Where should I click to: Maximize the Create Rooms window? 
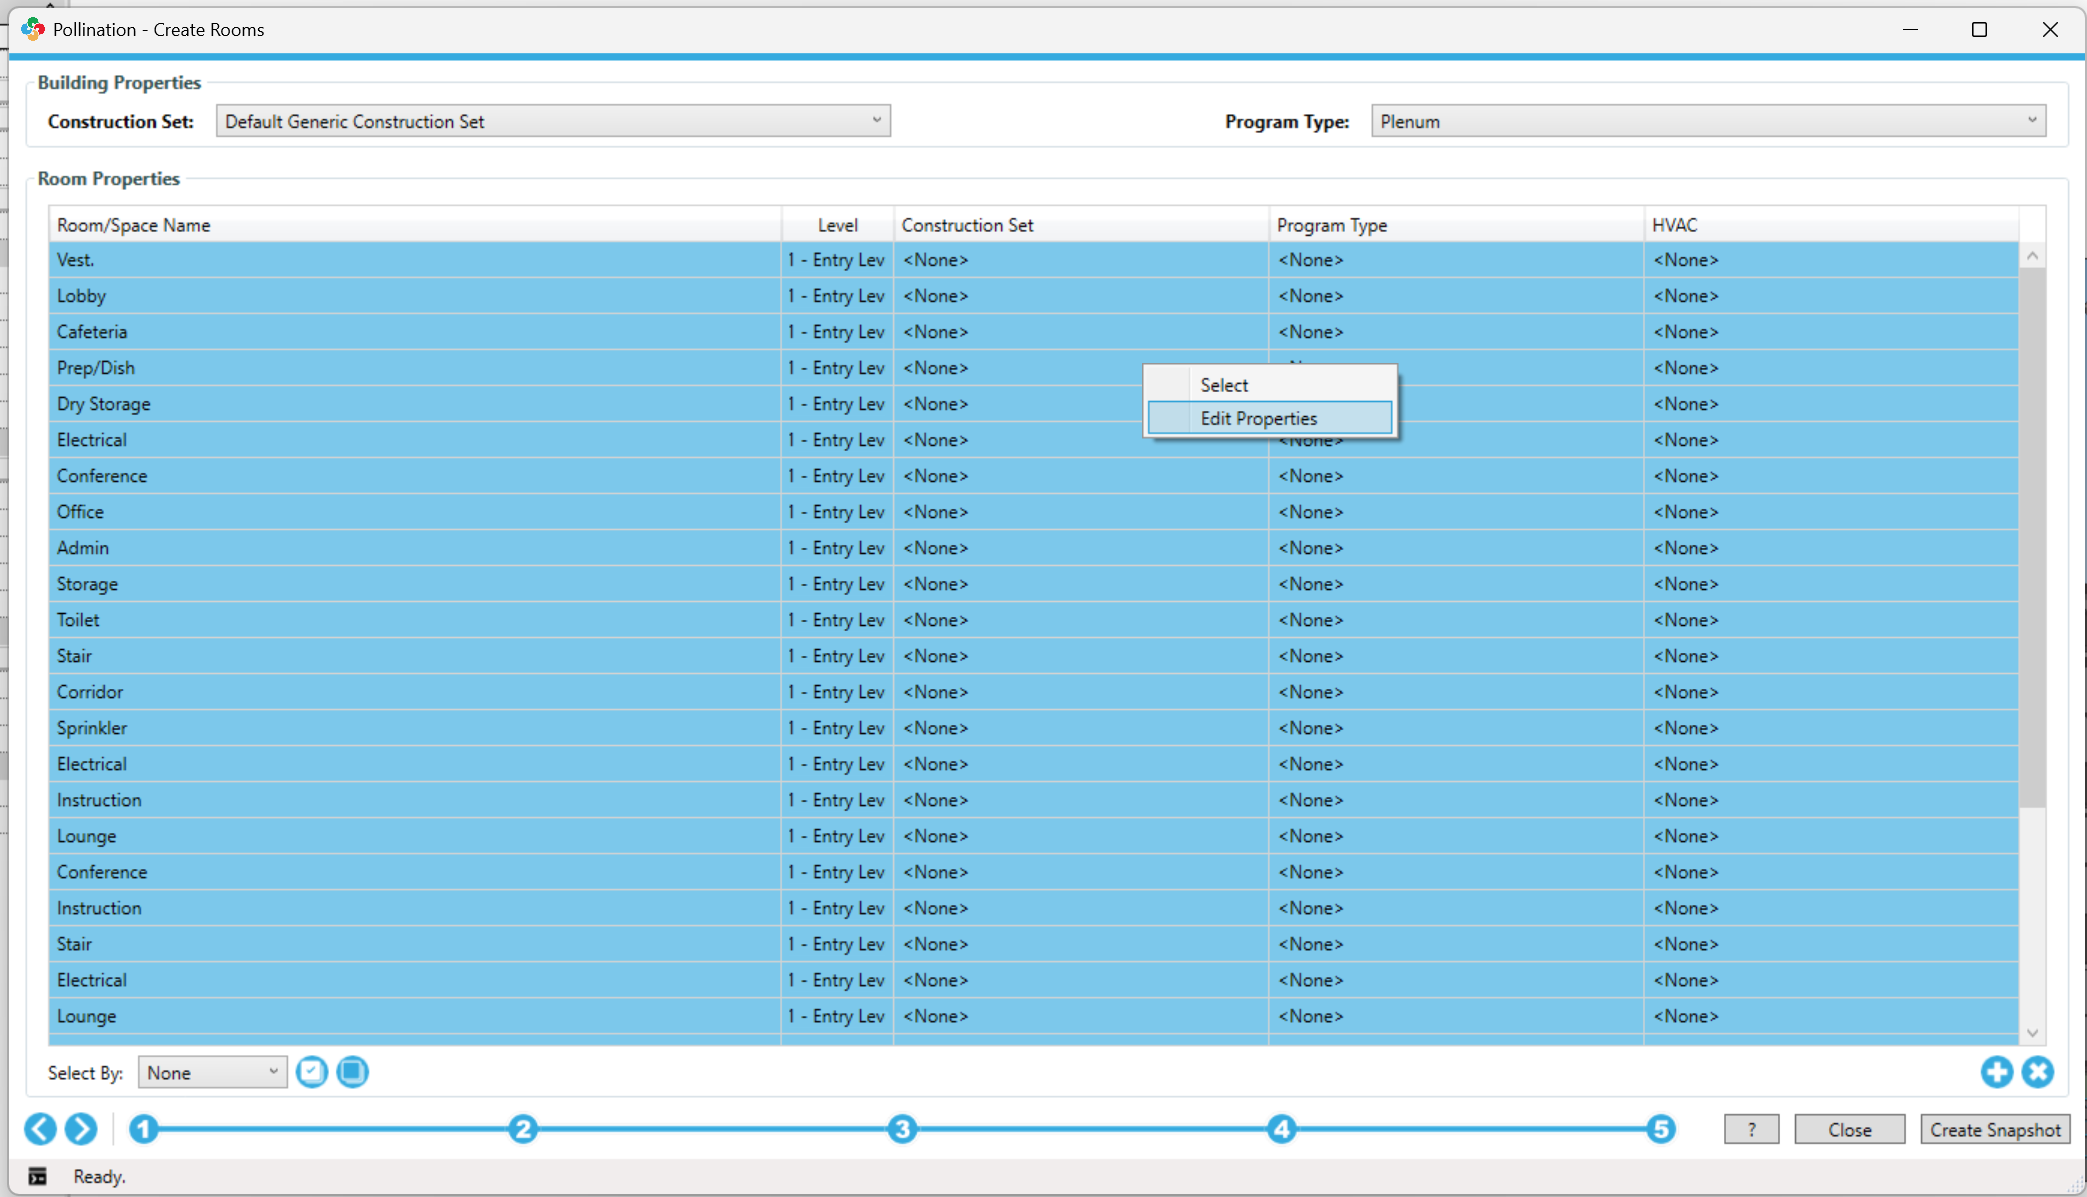click(1979, 29)
